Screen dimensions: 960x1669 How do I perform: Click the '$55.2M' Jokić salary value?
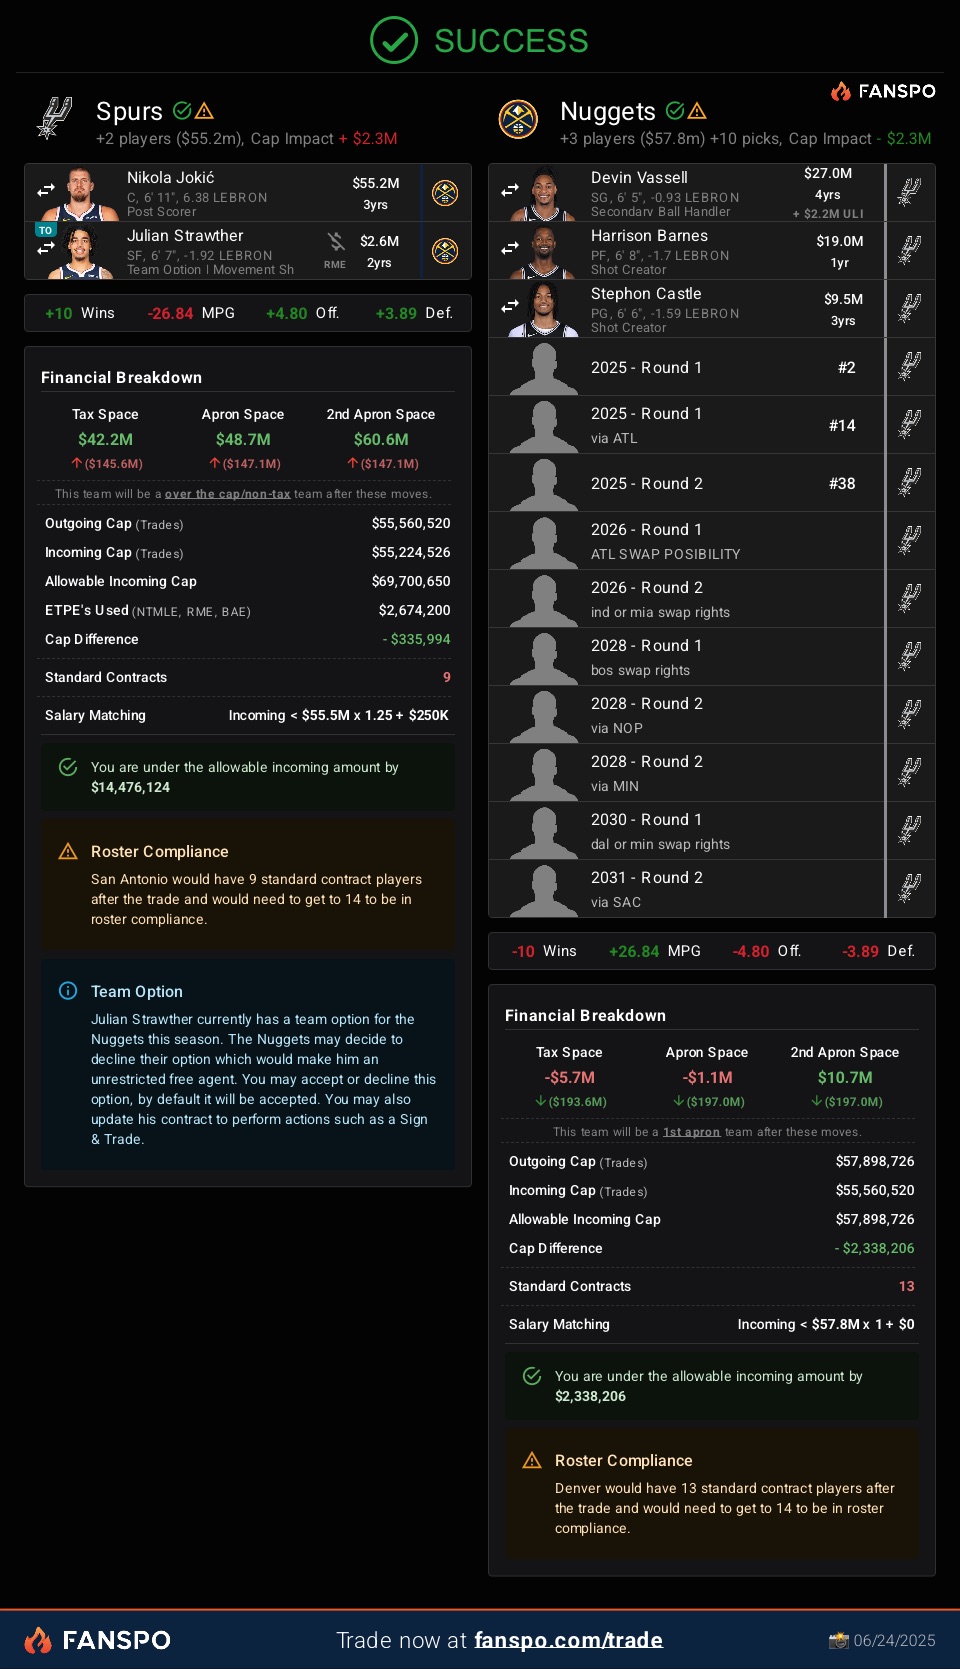tap(376, 183)
